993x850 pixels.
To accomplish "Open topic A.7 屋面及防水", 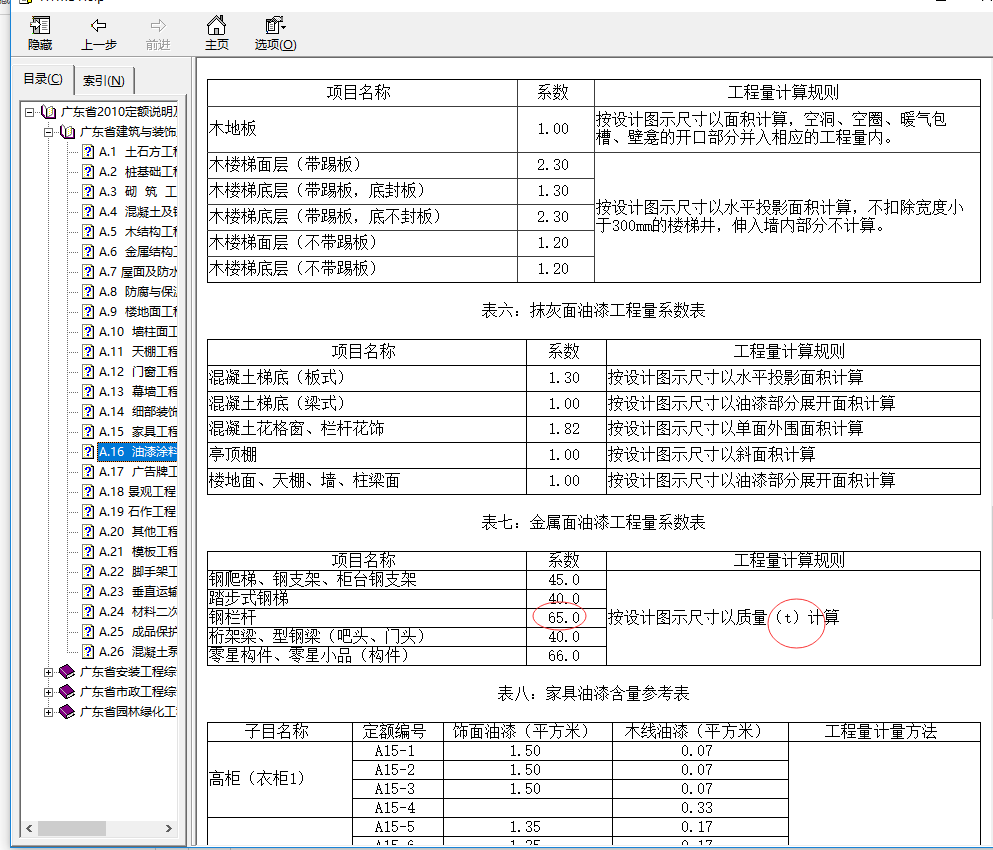I will point(138,272).
